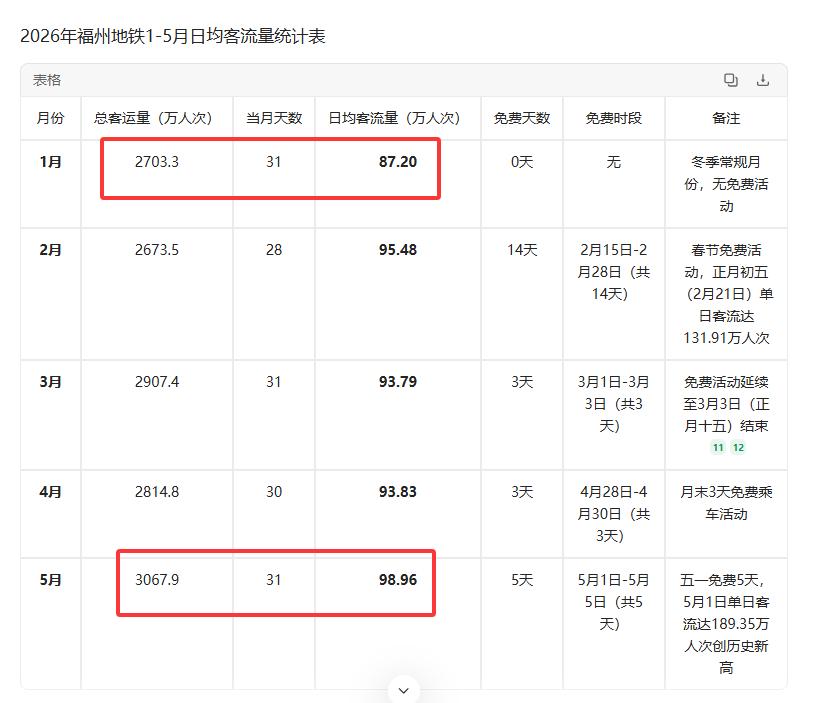814x703 pixels.
Task: Select the 免费时段 column header
Action: point(614,118)
